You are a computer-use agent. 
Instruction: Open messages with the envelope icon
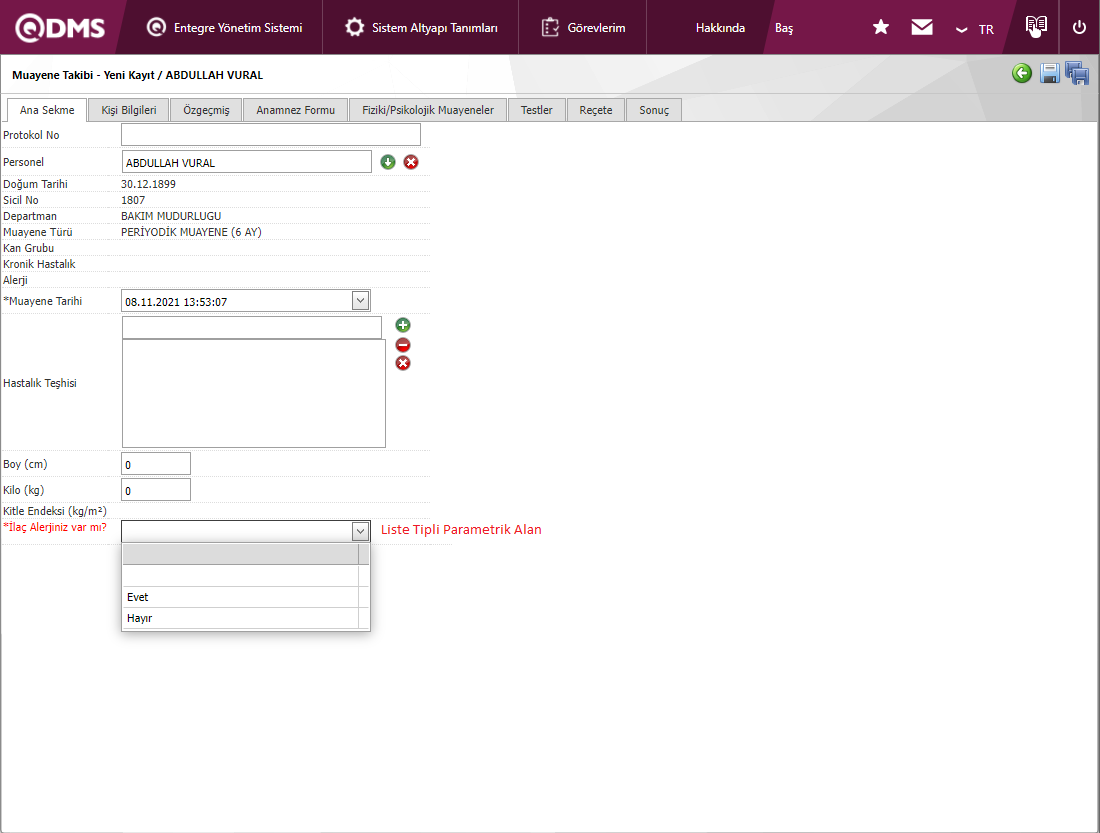coord(922,27)
